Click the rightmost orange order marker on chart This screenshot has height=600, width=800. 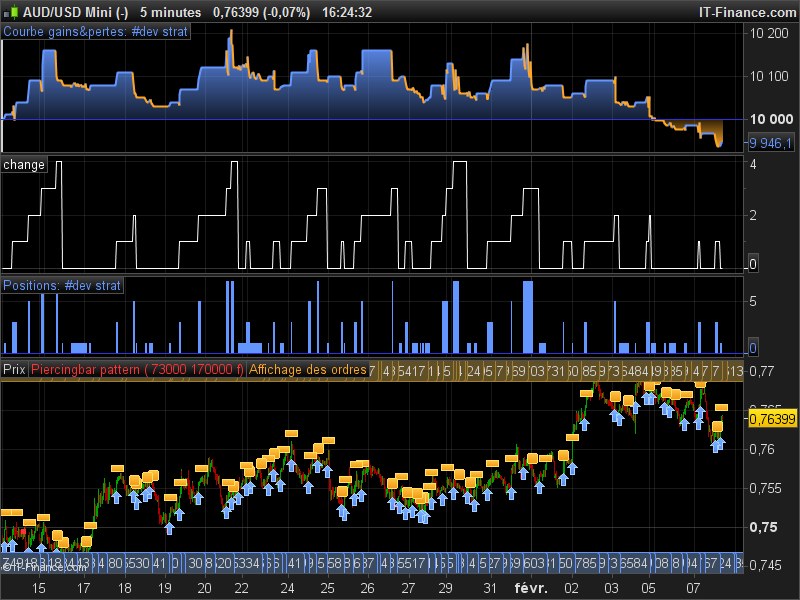coord(722,407)
